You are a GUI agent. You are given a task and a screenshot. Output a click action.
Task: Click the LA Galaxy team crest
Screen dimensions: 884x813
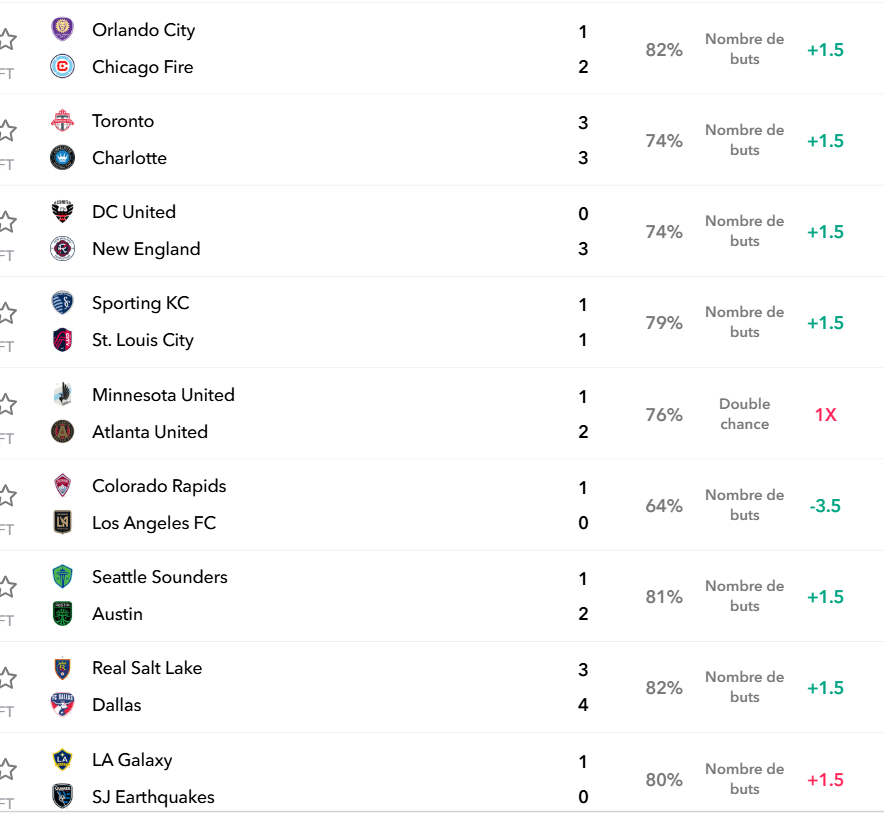point(62,759)
